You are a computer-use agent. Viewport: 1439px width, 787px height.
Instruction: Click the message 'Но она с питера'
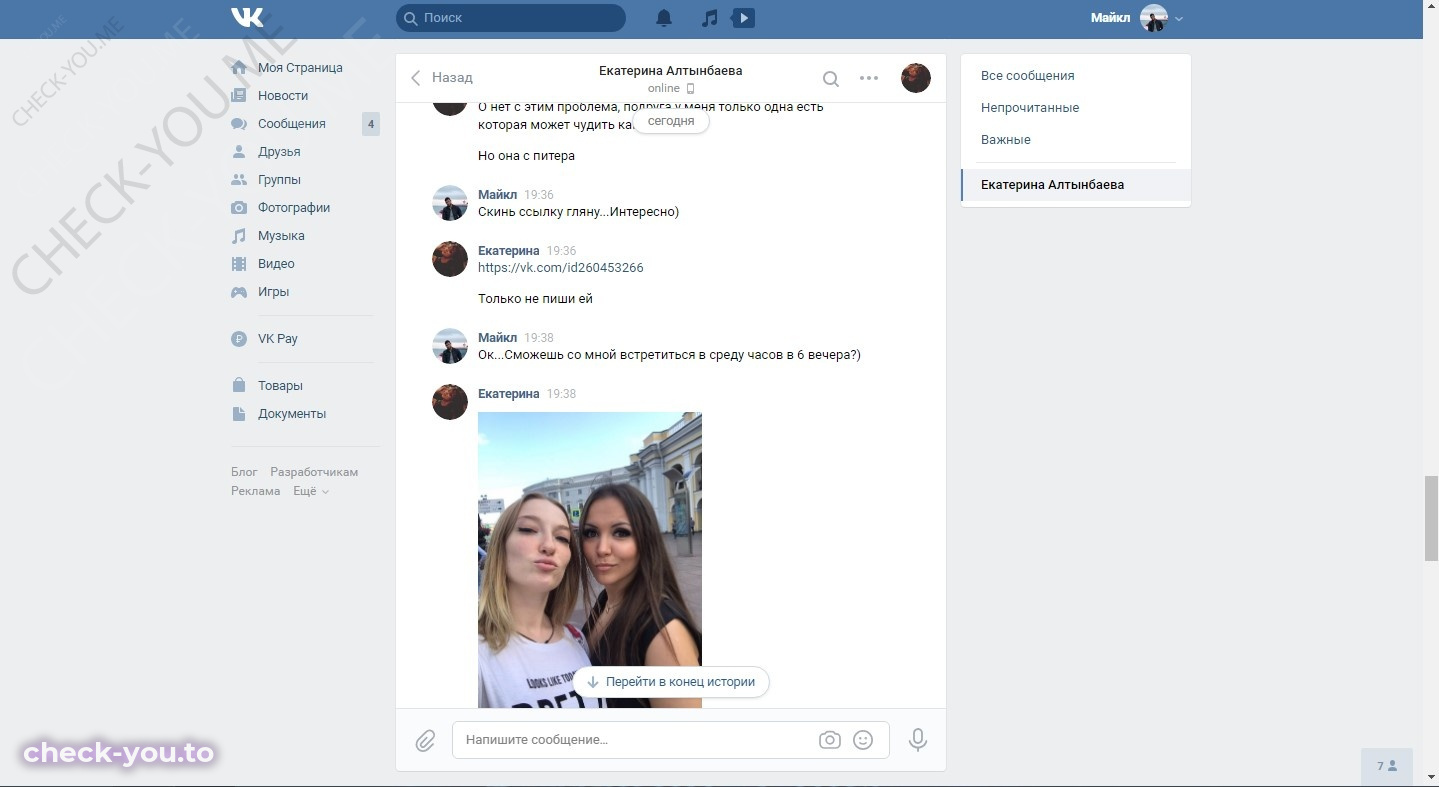coord(526,156)
